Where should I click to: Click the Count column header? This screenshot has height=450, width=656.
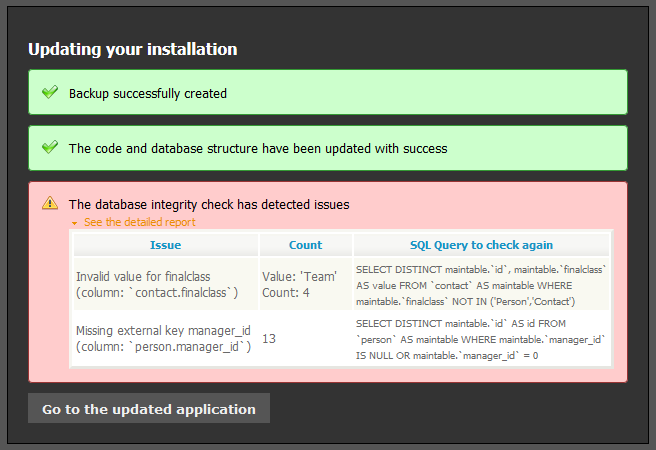[x=305, y=245]
